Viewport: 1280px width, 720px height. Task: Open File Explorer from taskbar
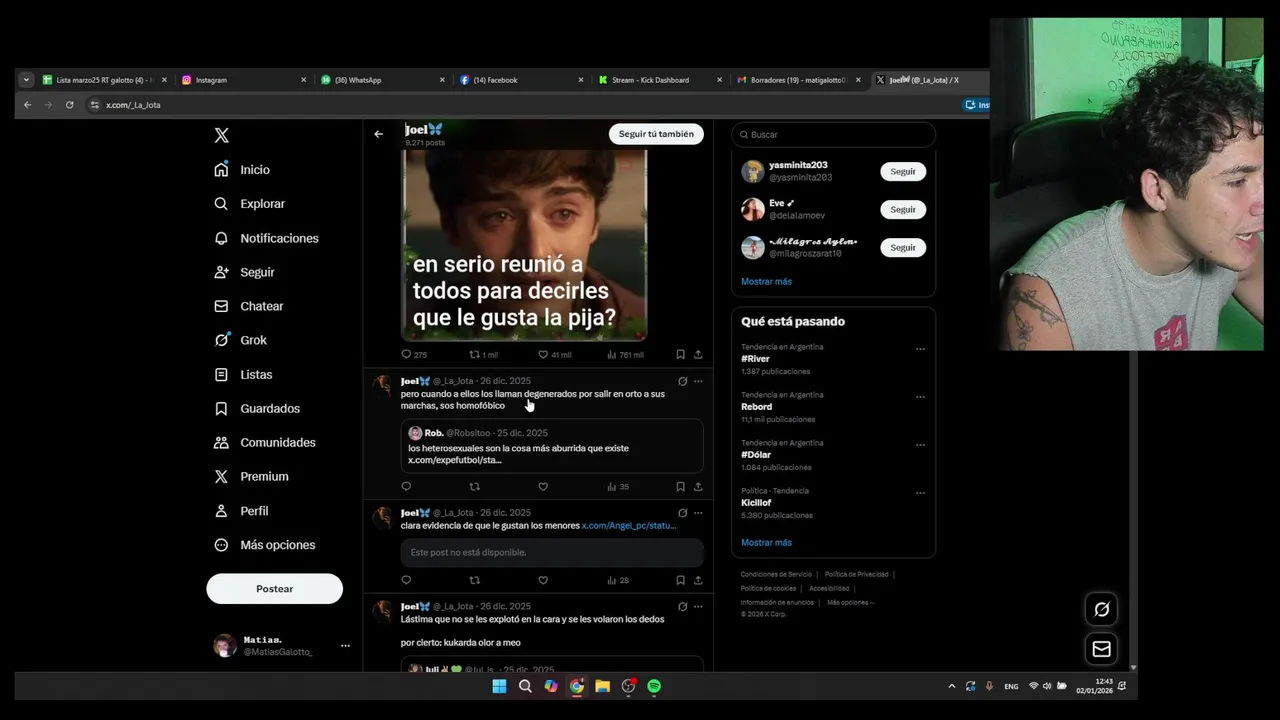602,686
